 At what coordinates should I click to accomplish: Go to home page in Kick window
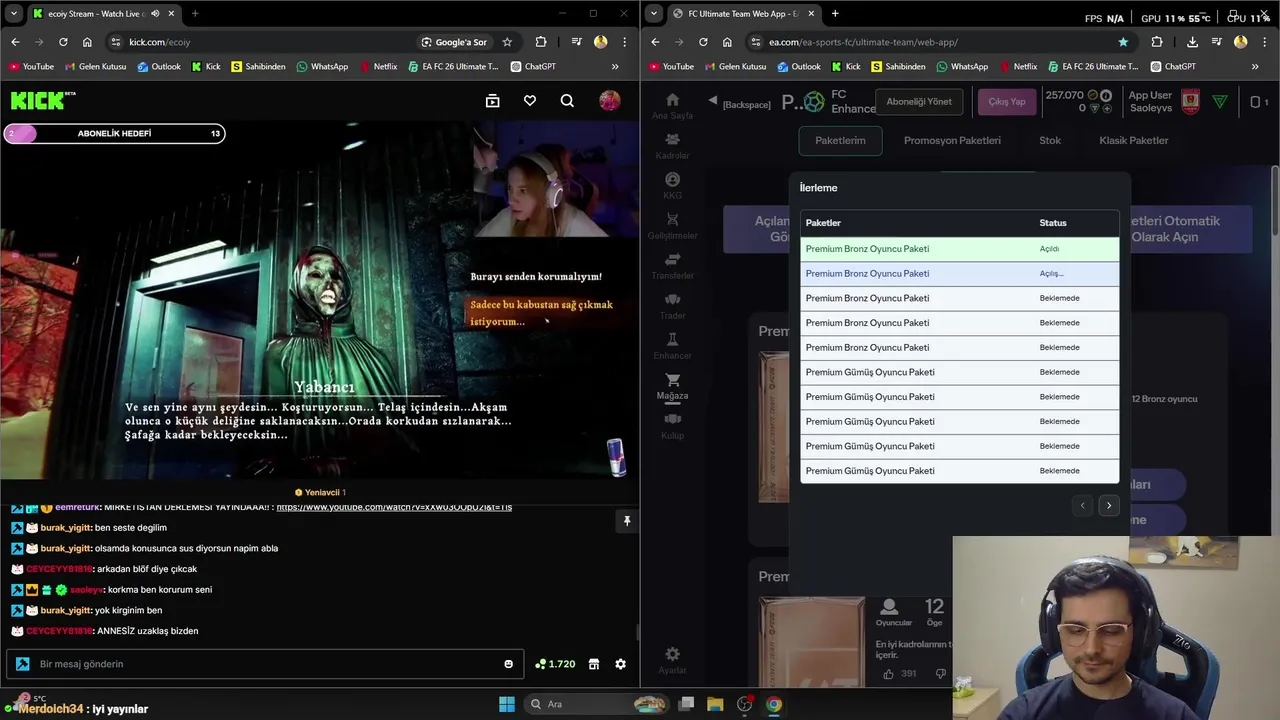pyautogui.click(x=87, y=42)
